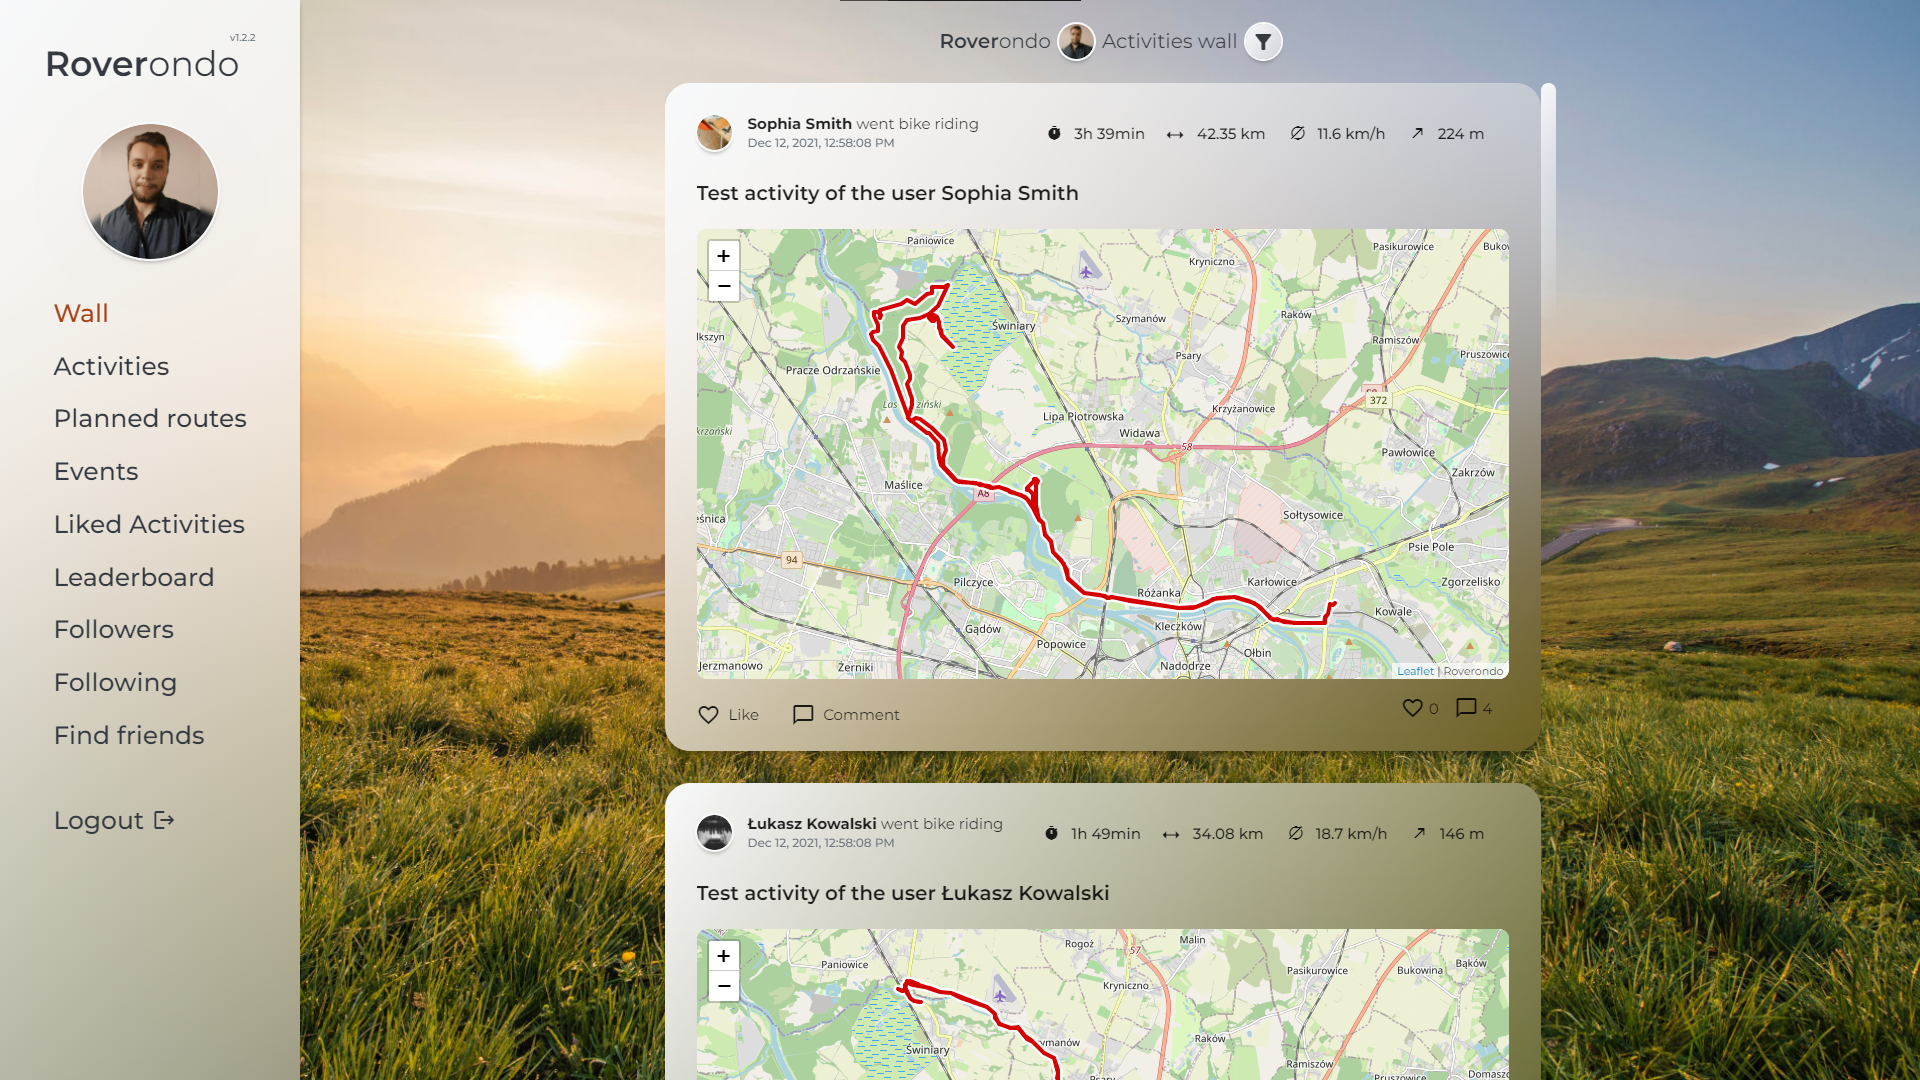1920x1080 pixels.
Task: Click Łukasz Kowalski's avatar thumbnail
Action: [714, 832]
